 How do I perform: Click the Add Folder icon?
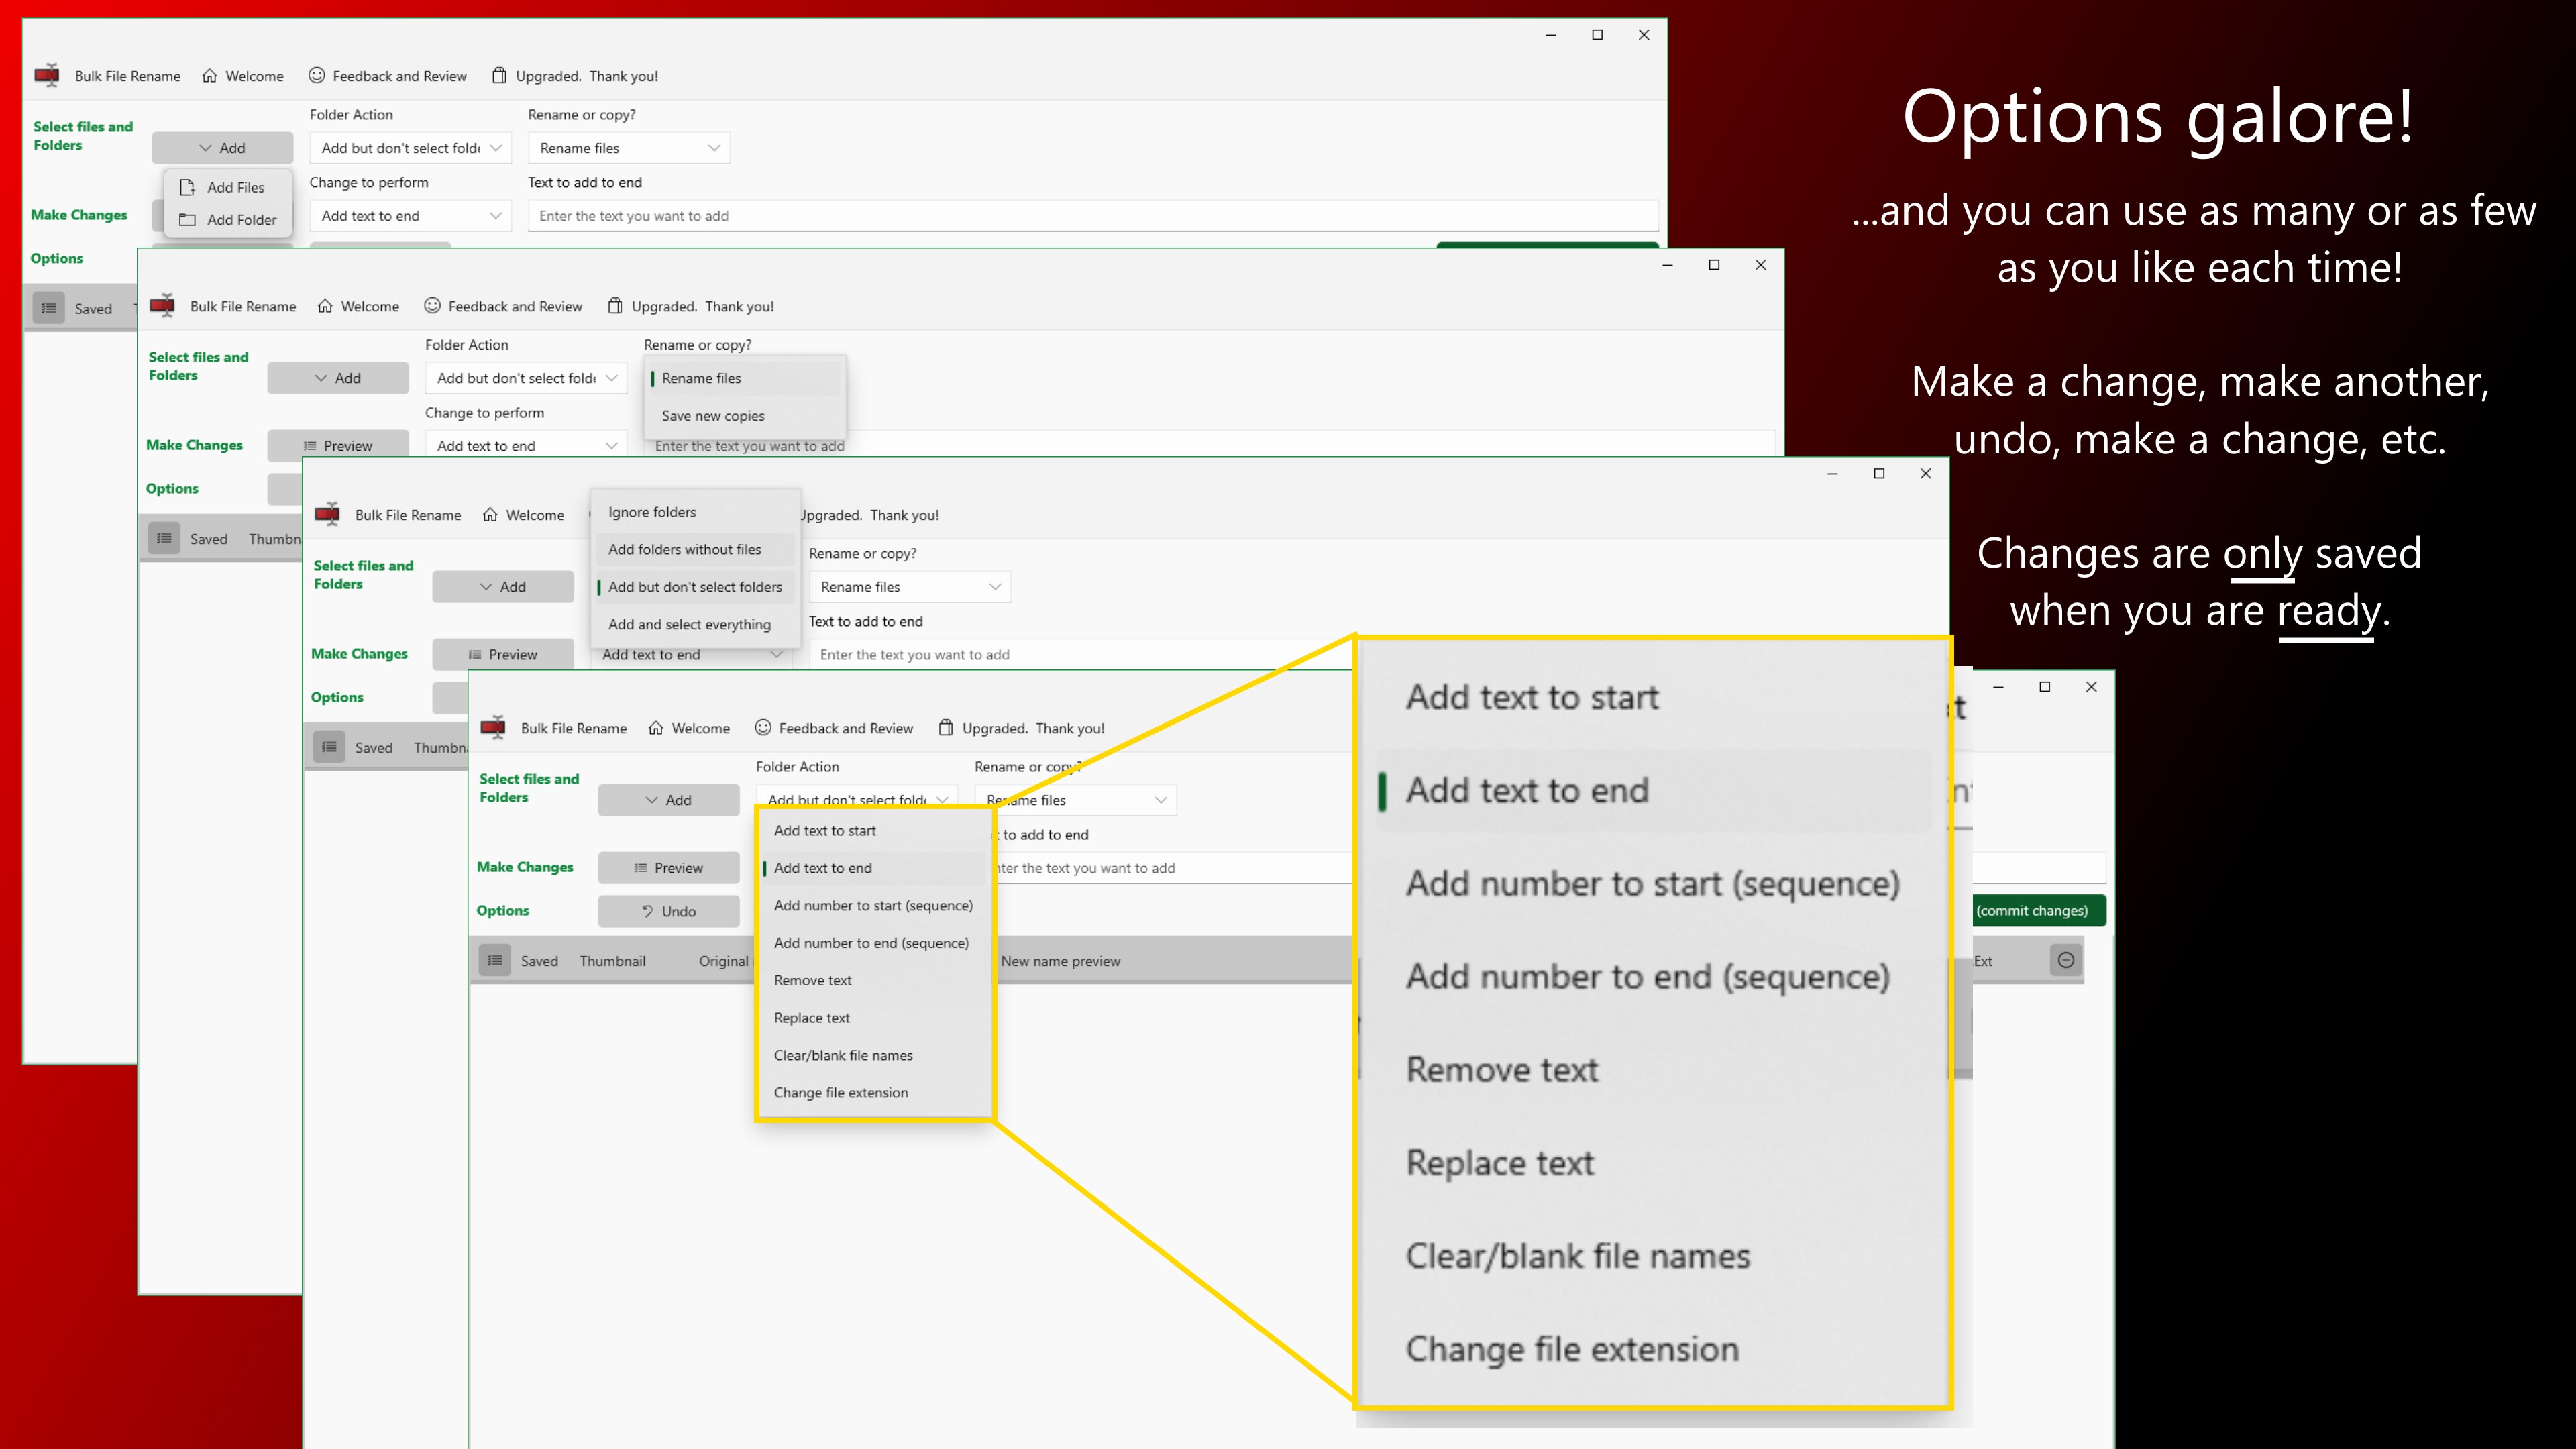click(187, 220)
